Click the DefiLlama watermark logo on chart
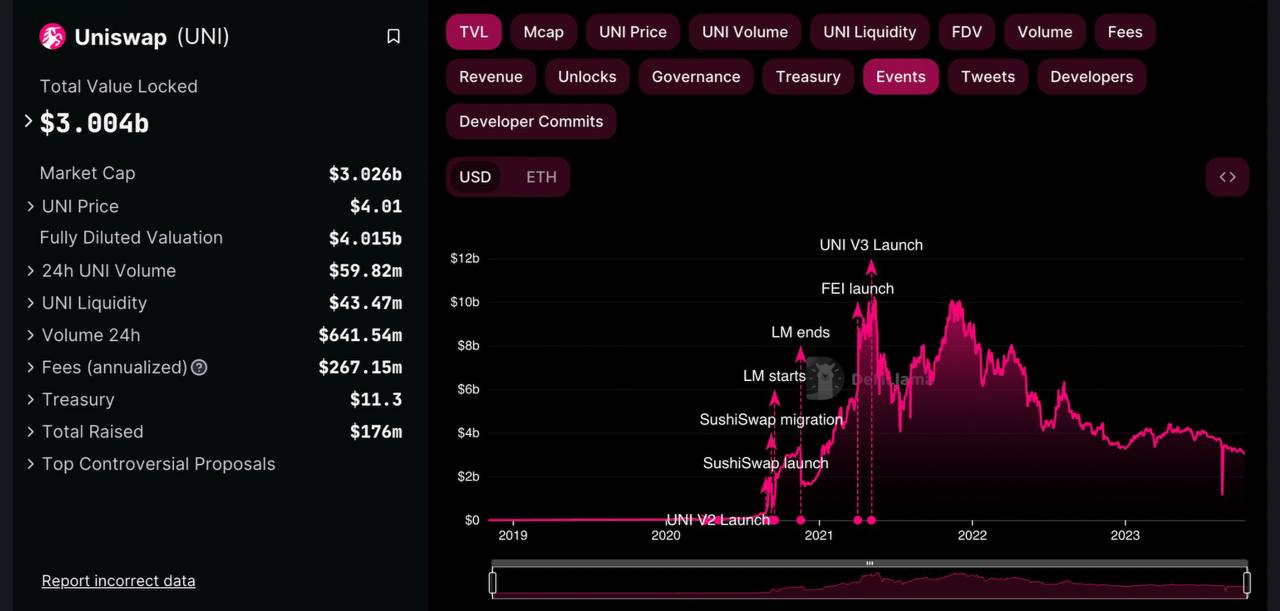Viewport: 1280px width, 611px height. [x=823, y=378]
